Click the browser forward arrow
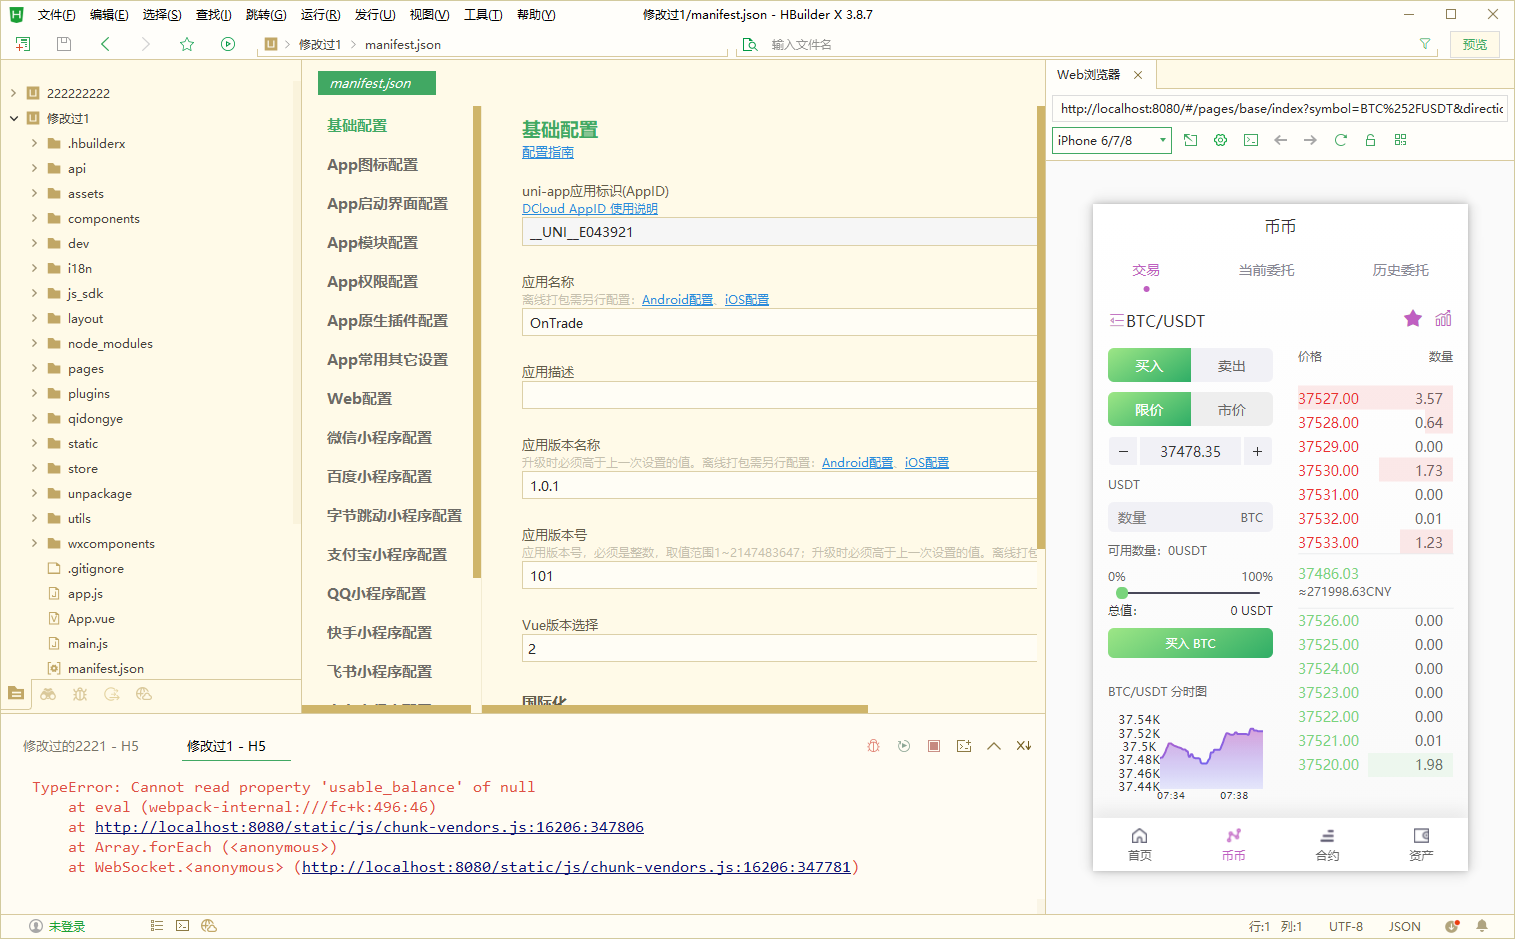Screen dimensions: 1515x939 tap(1310, 140)
